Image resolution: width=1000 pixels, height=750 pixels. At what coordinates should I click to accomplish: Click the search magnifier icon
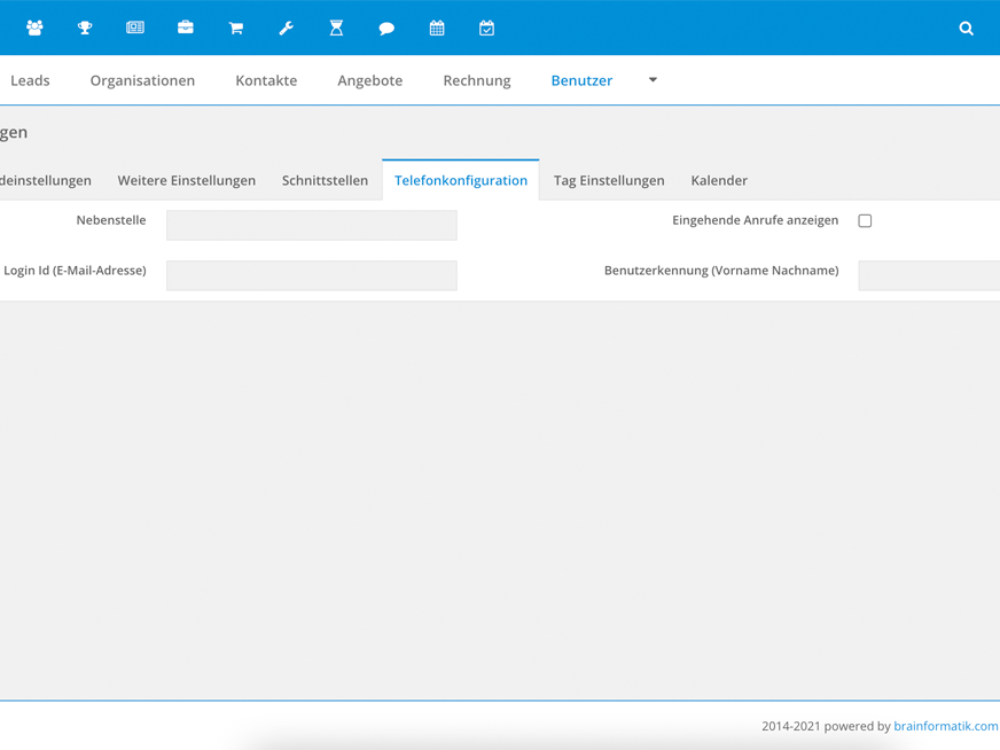coord(966,28)
